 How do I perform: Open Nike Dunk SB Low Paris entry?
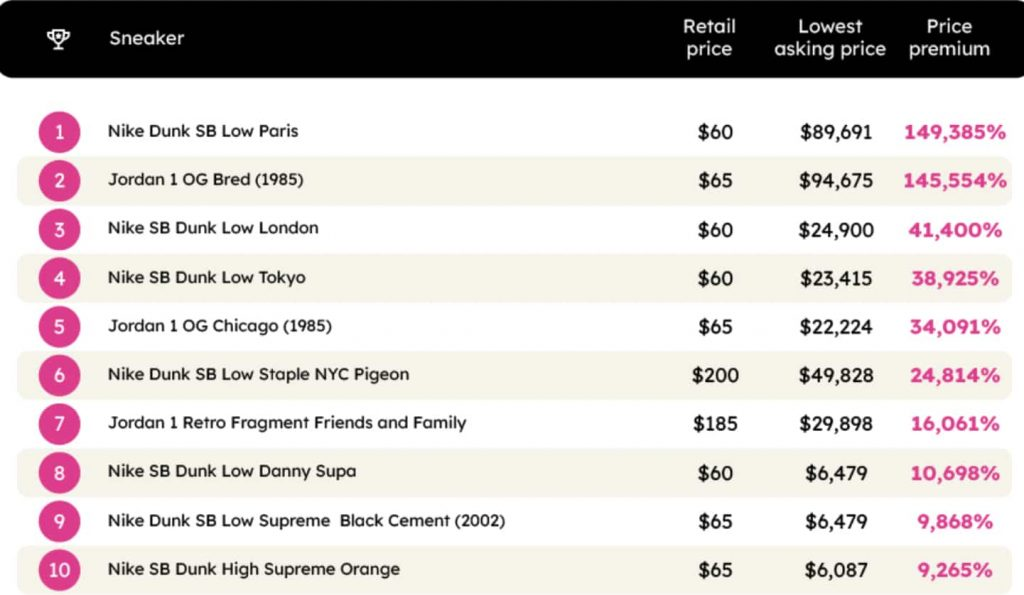(x=203, y=131)
